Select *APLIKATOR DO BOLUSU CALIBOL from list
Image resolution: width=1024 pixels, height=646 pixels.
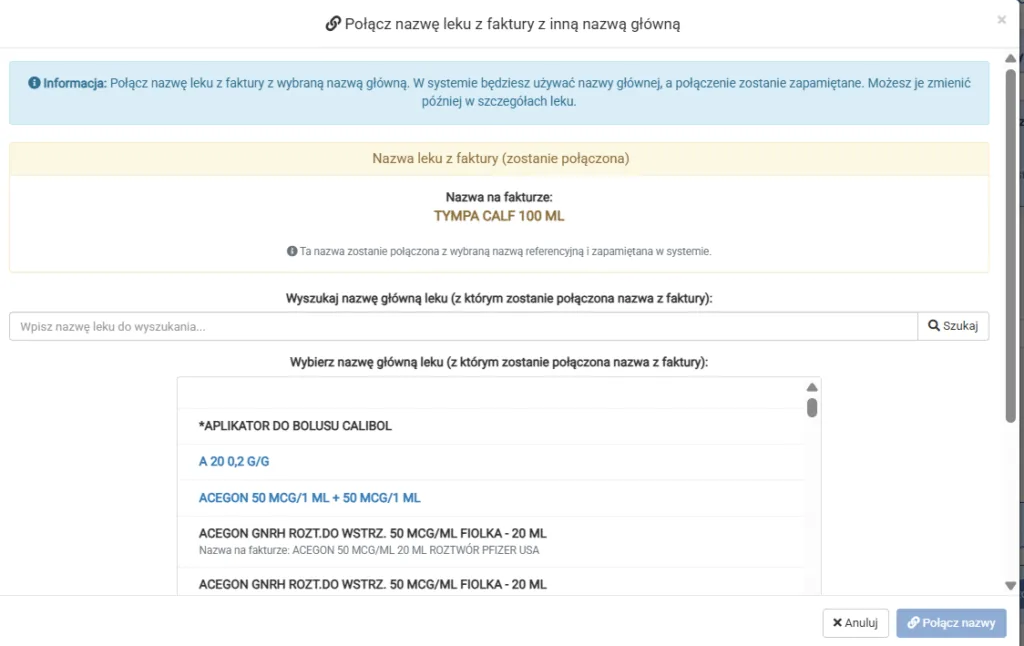pyautogui.click(x=490, y=426)
